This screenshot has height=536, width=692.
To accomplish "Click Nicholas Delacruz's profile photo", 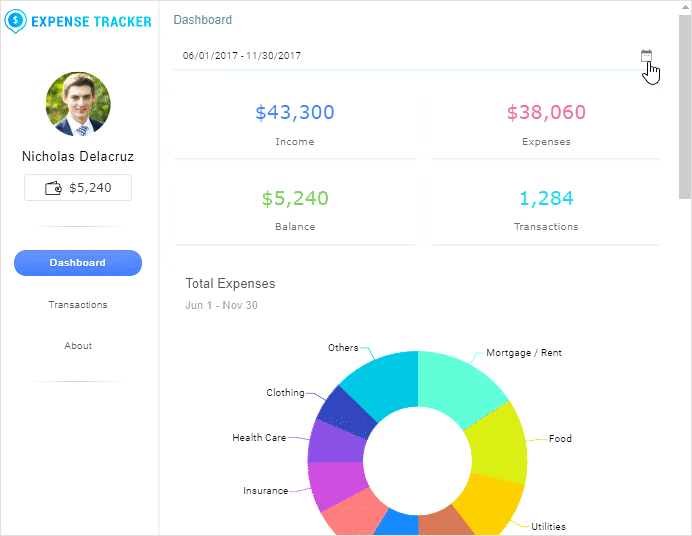I will 78,104.
